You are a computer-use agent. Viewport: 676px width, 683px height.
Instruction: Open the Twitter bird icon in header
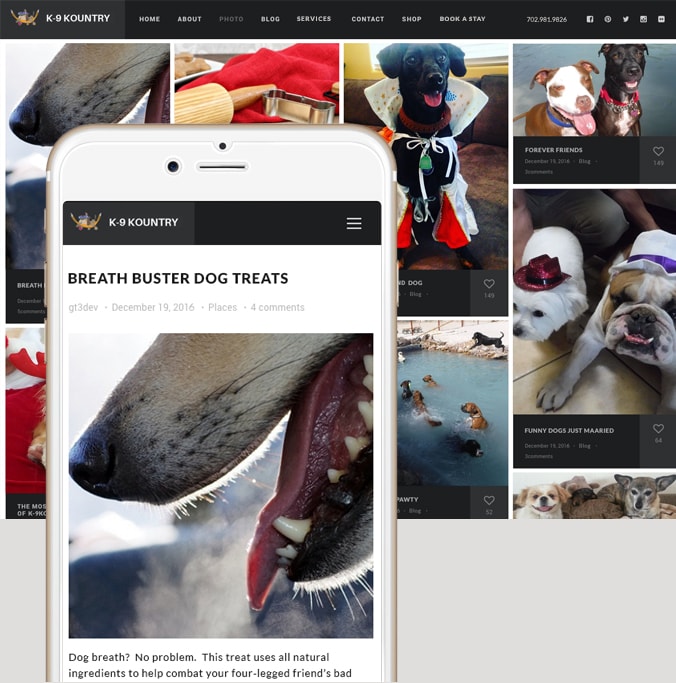[625, 19]
